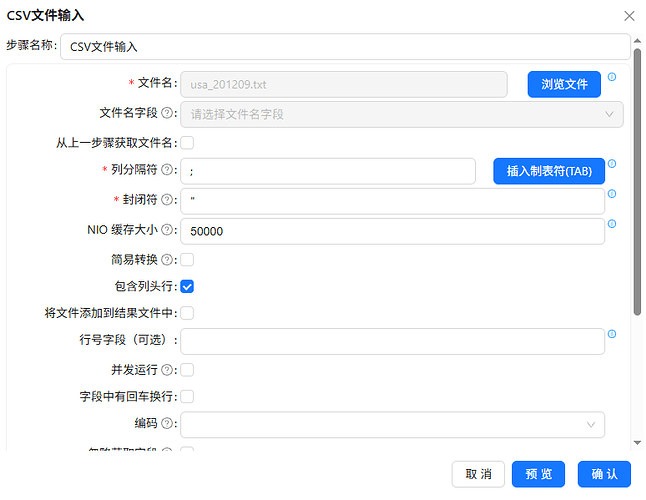Click help icon next to NIO 缓存大小

coord(167,229)
